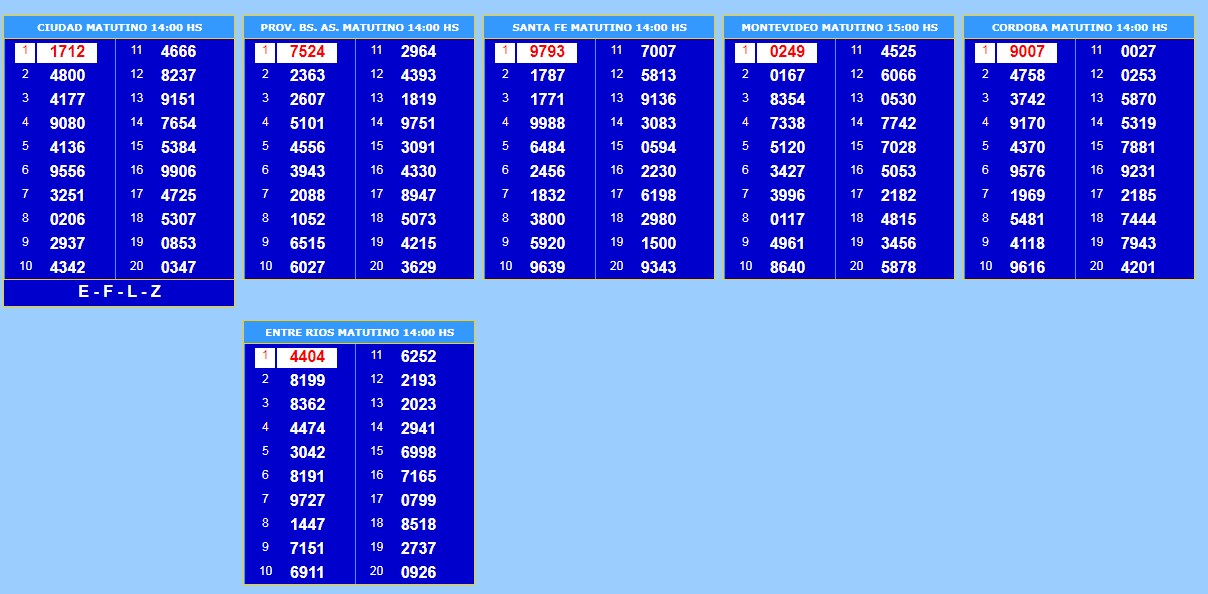
Task: Select number 6911 at Entre Rios position 10
Action: (307, 572)
